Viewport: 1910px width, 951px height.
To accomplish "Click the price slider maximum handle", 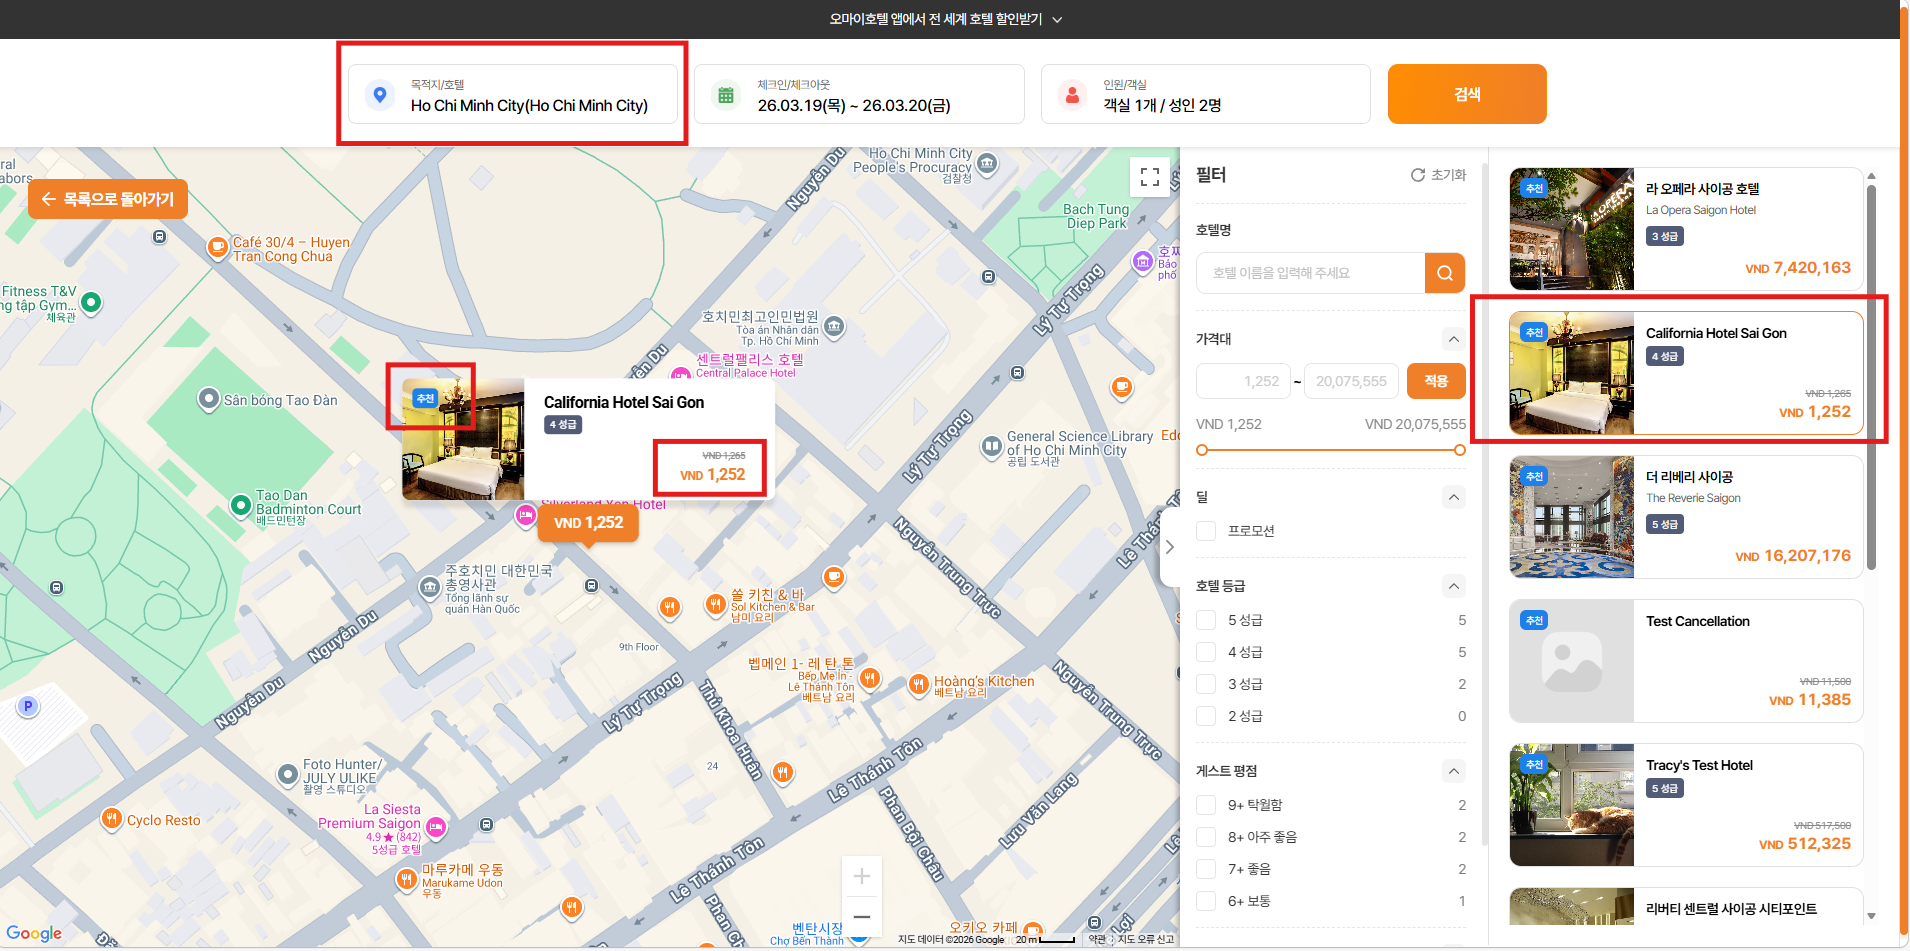I will (1460, 450).
